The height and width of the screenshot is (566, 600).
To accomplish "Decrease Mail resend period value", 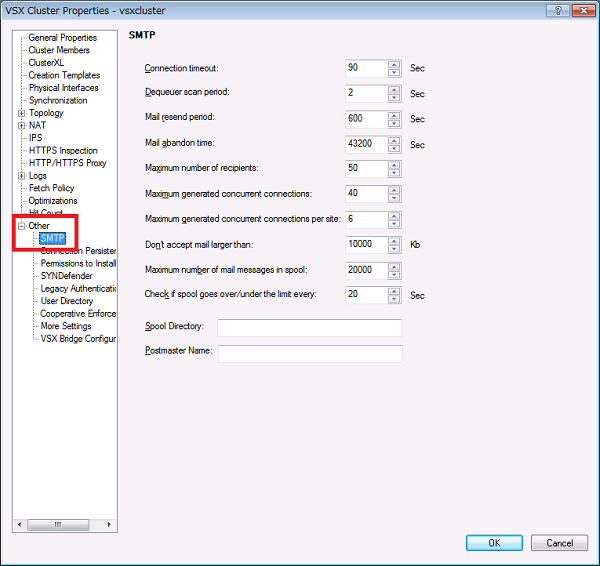I will pyautogui.click(x=394, y=123).
